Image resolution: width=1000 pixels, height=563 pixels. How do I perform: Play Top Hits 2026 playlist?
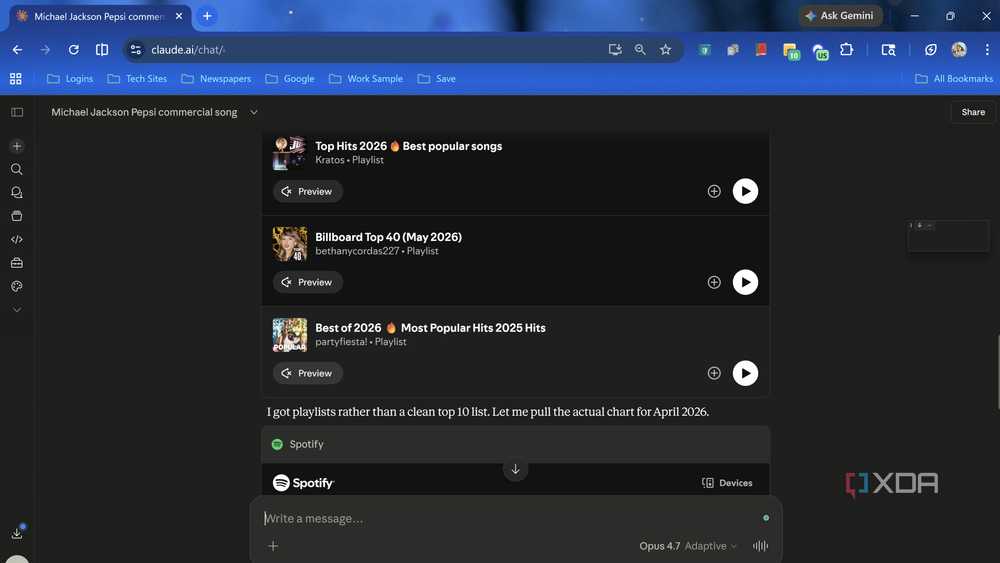745,191
